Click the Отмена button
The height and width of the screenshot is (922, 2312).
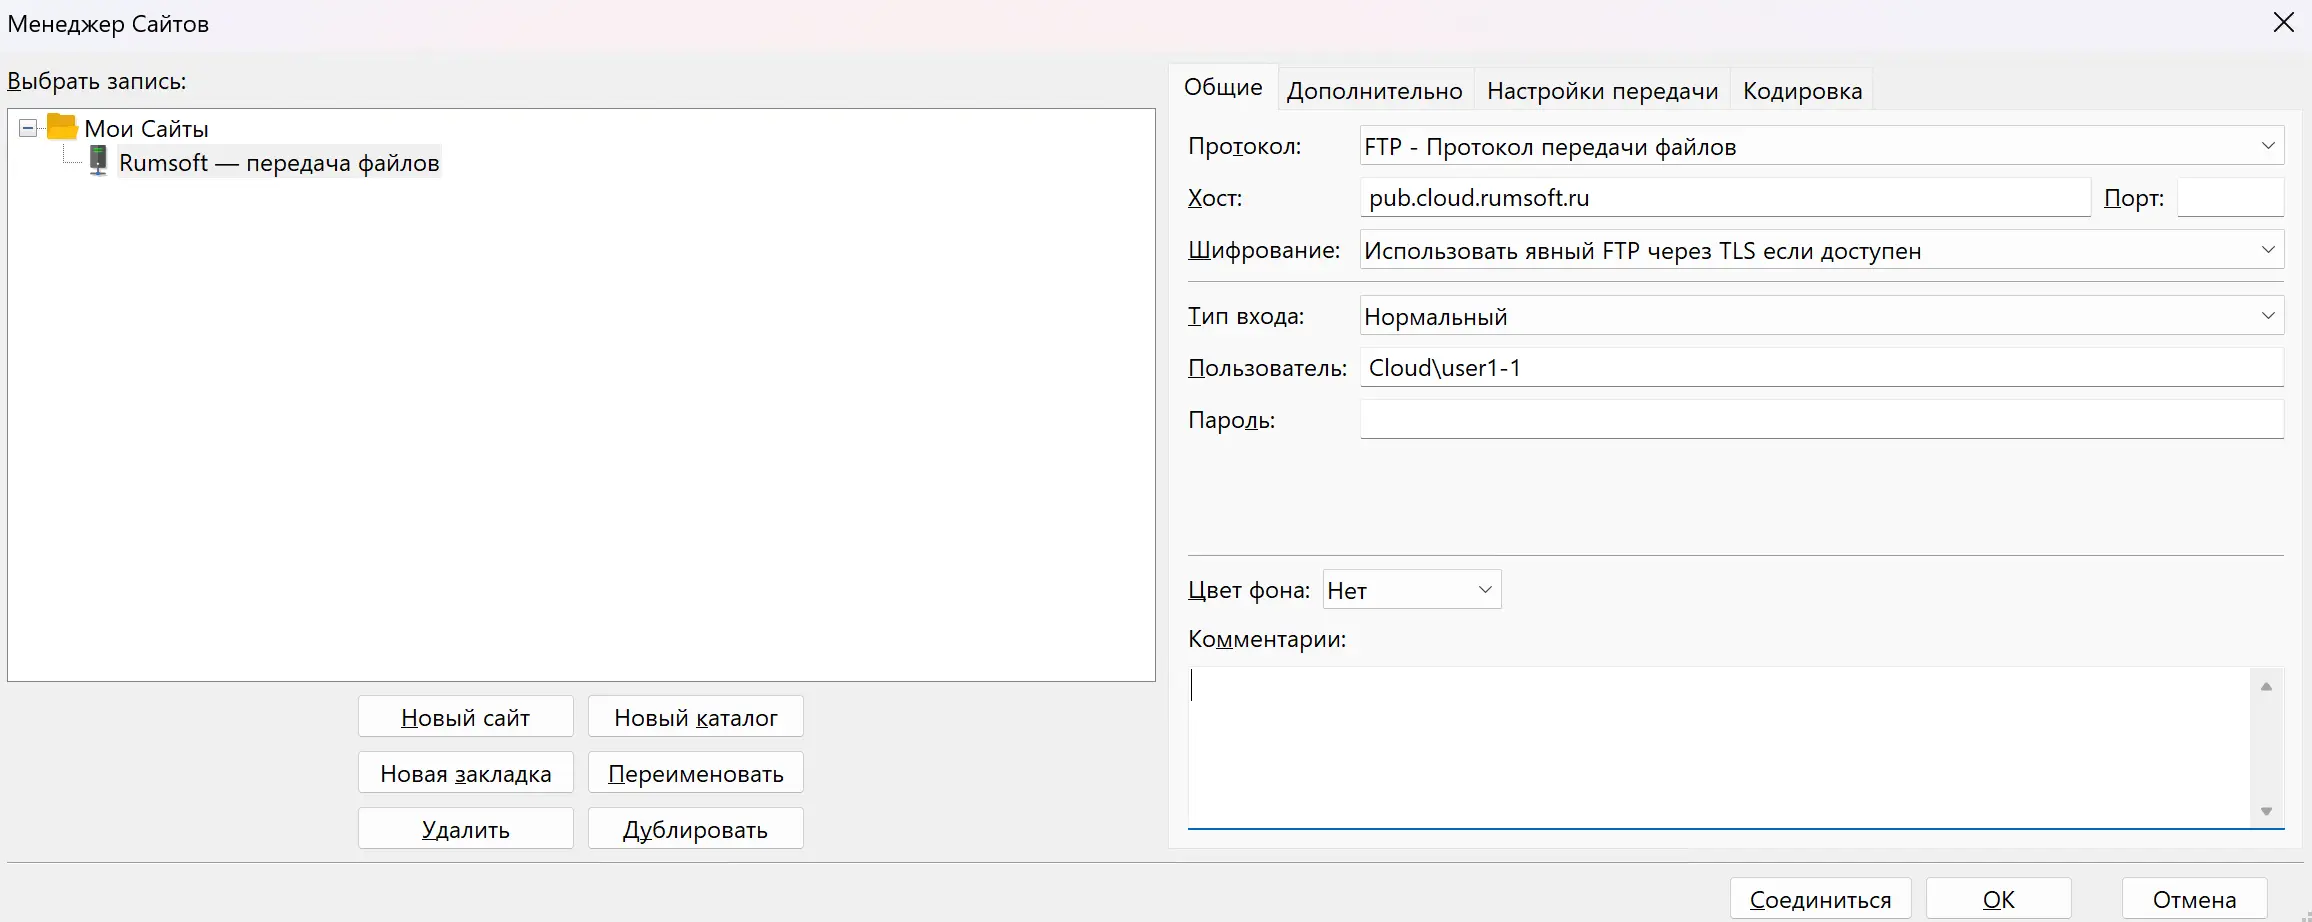[x=2194, y=899]
